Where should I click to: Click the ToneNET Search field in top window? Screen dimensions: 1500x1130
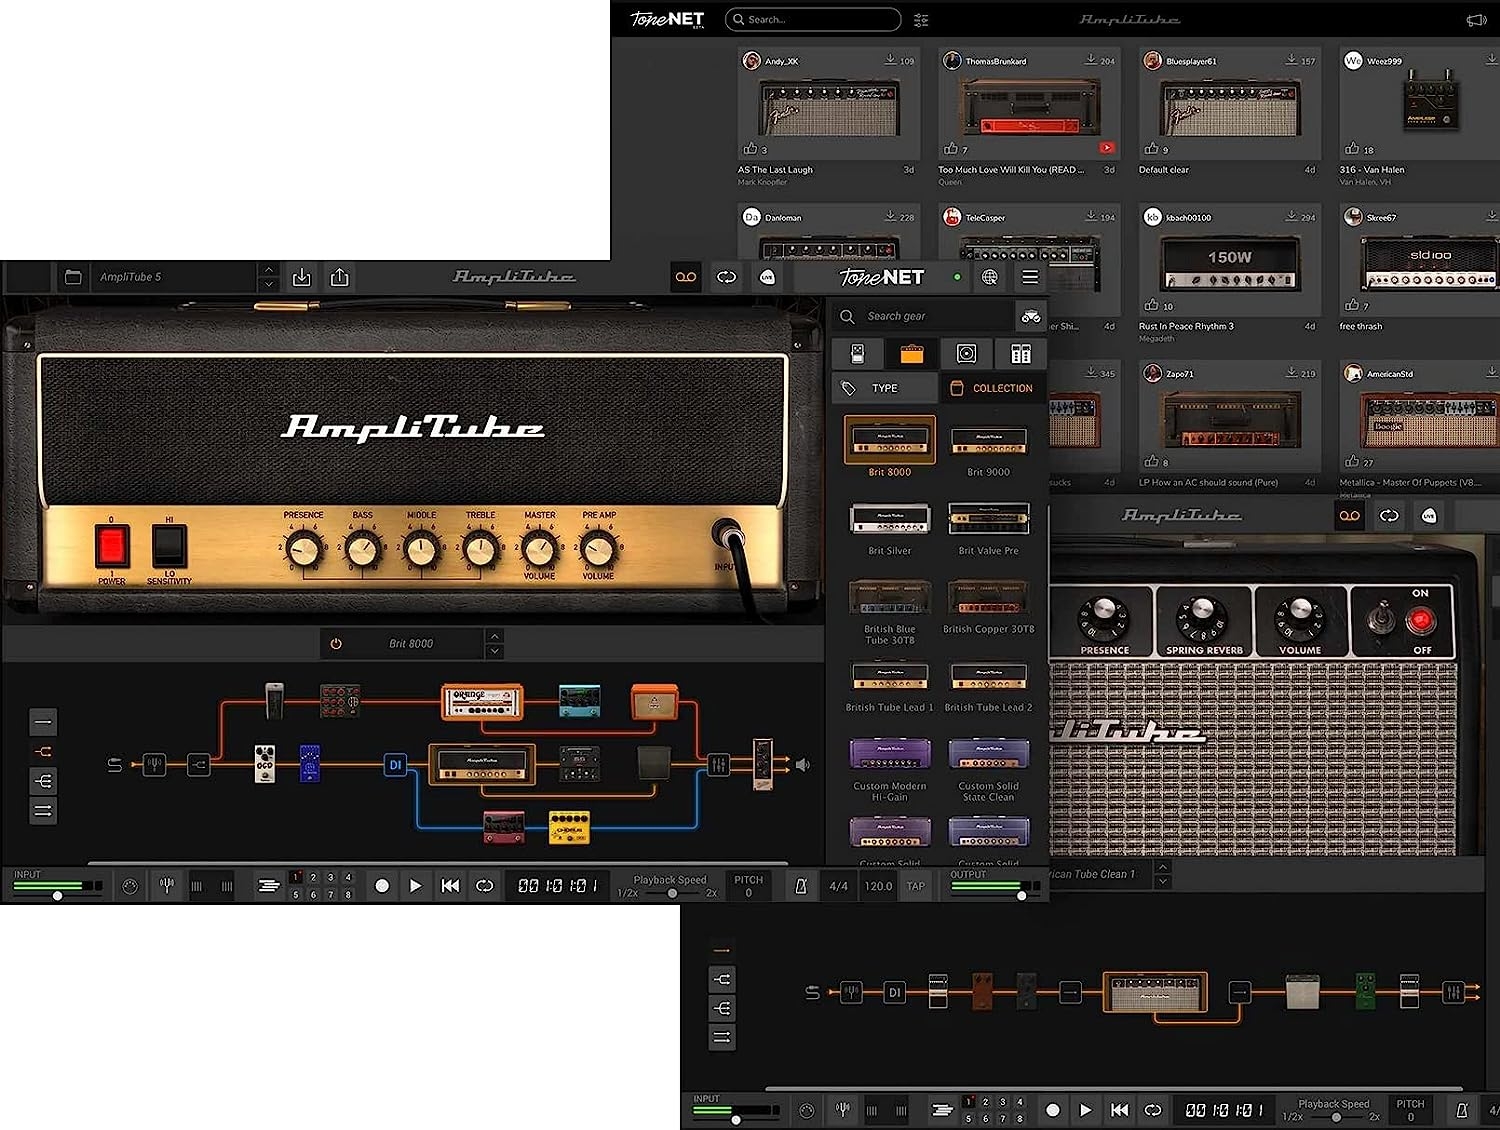pos(813,19)
